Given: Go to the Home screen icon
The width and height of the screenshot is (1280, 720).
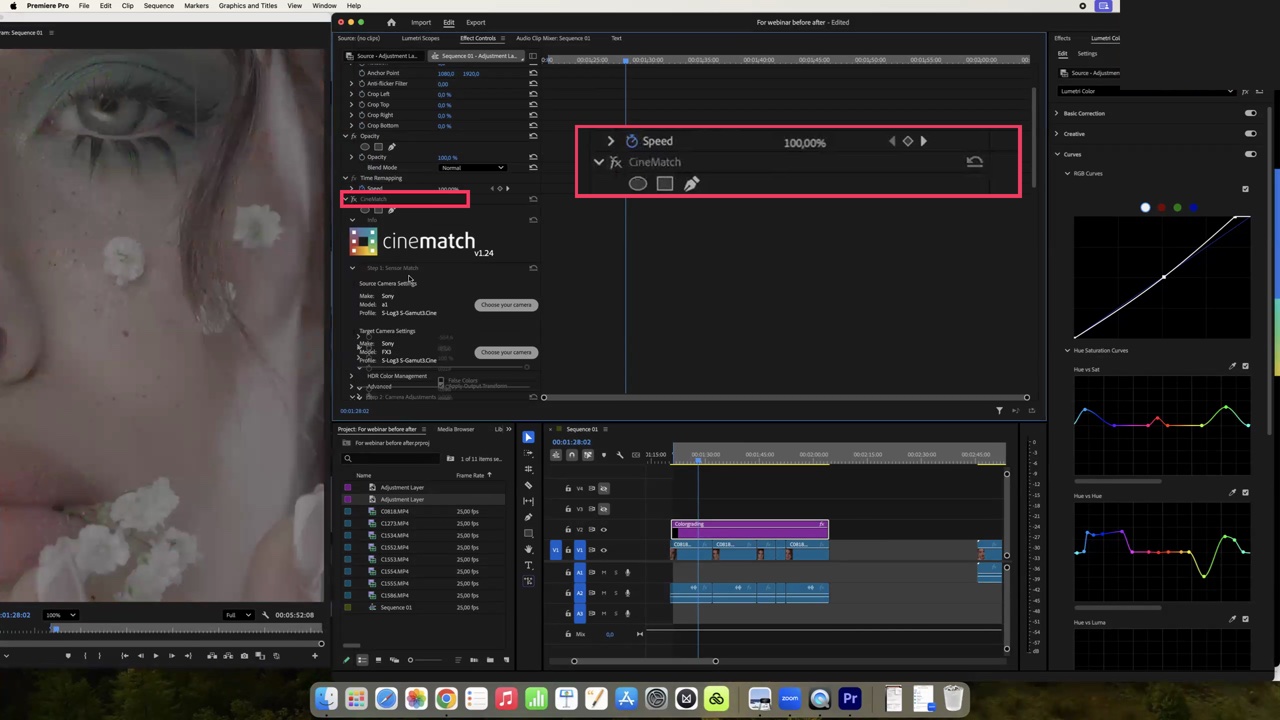Looking at the screenshot, I should (391, 22).
